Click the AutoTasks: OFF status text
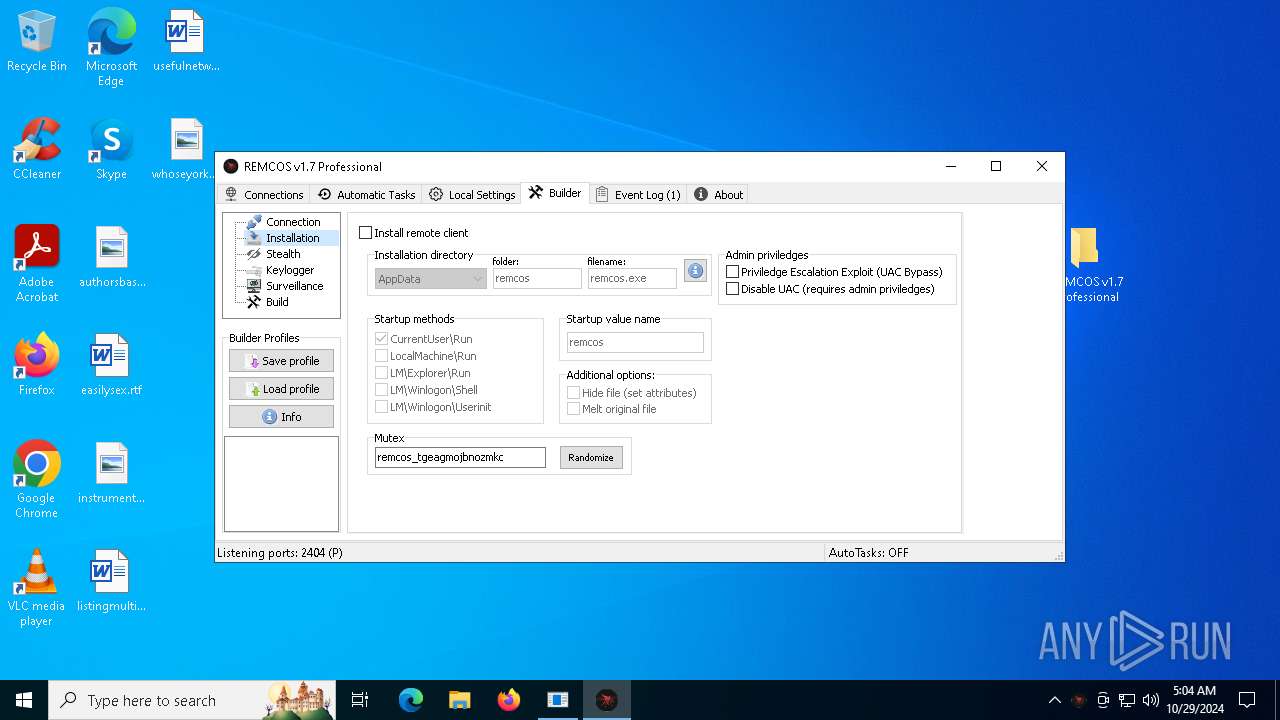The image size is (1280, 720). coord(869,552)
